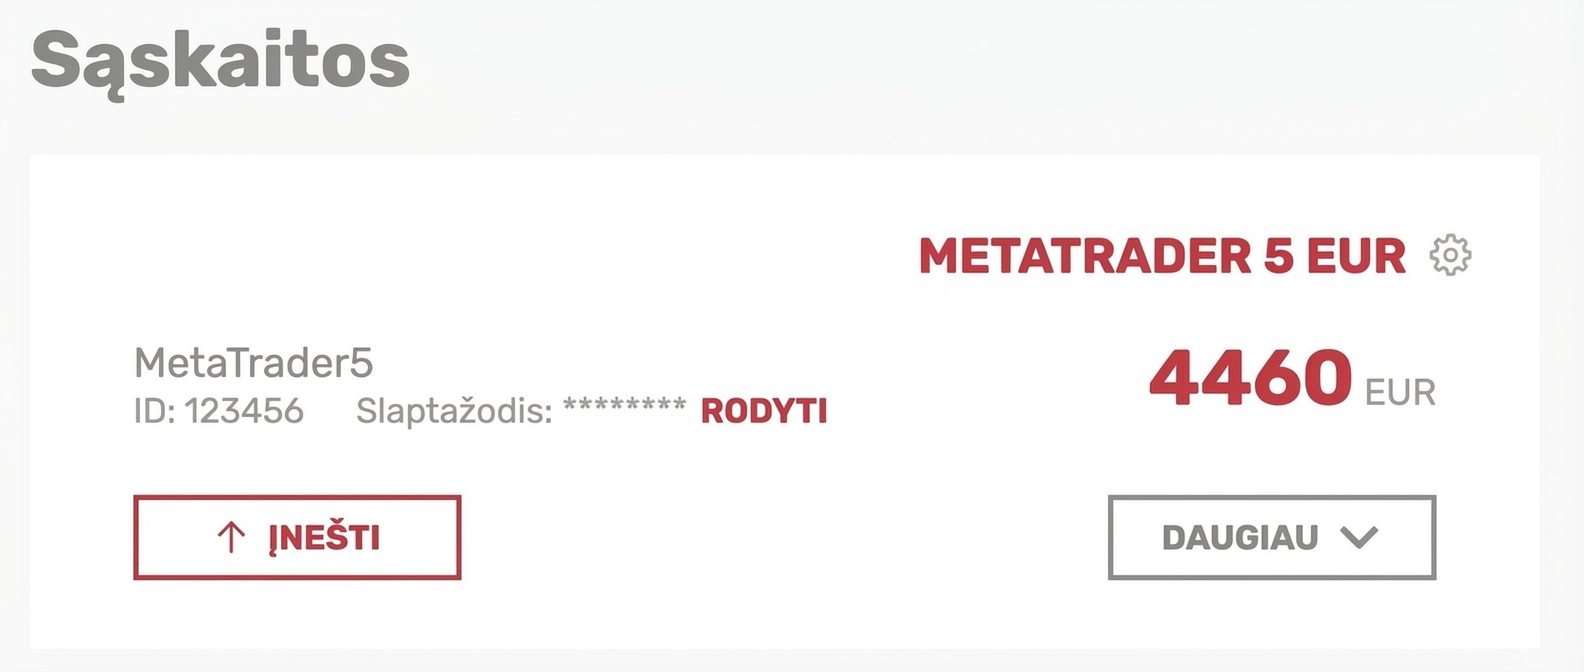Open account settings via the gear icon

pyautogui.click(x=1450, y=255)
